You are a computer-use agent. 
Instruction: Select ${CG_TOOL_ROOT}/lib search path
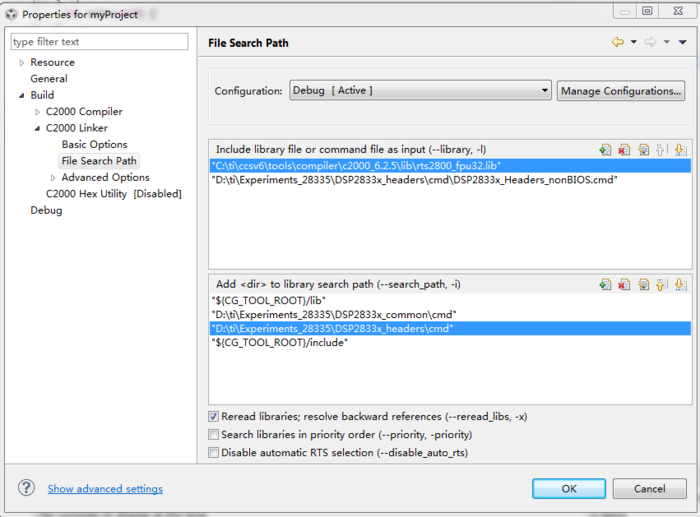pos(450,300)
